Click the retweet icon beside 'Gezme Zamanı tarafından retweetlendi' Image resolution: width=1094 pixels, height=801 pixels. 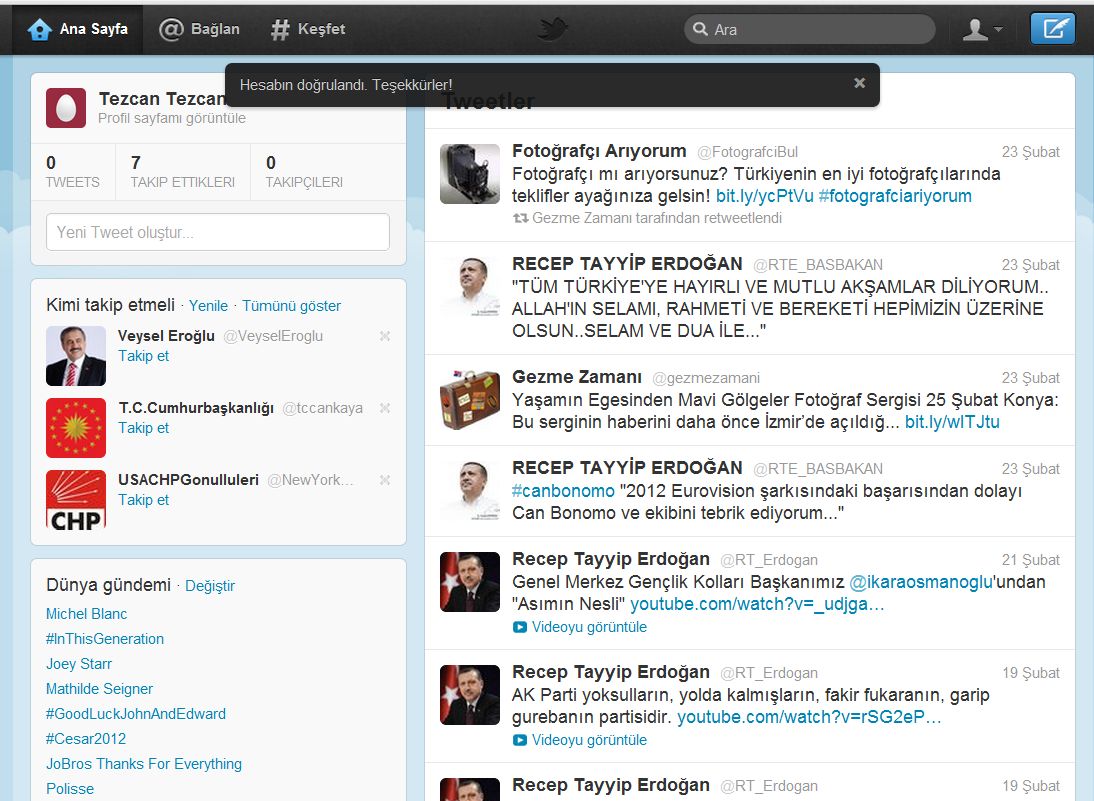click(520, 218)
